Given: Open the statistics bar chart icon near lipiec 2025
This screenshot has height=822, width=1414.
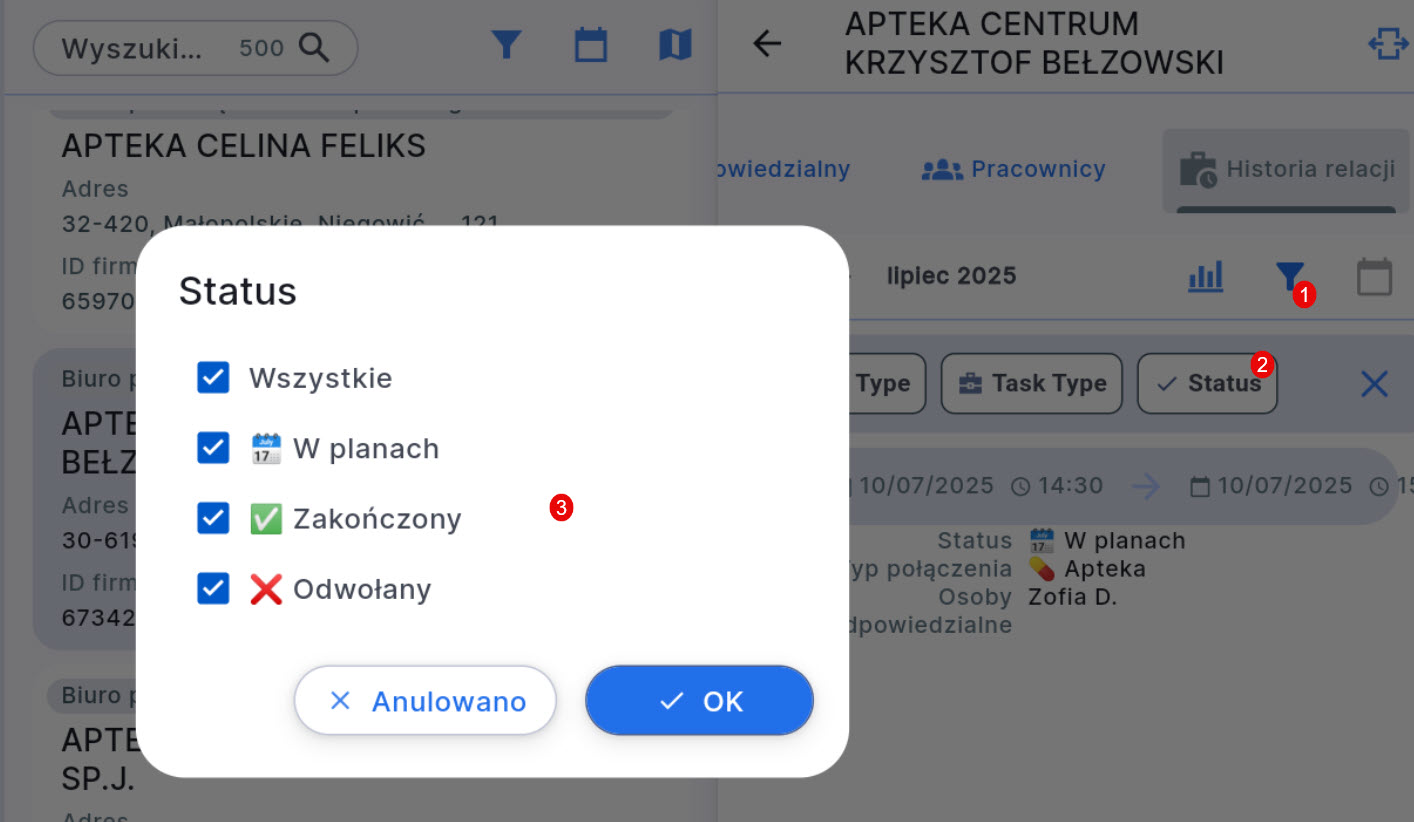Looking at the screenshot, I should click(x=1205, y=278).
